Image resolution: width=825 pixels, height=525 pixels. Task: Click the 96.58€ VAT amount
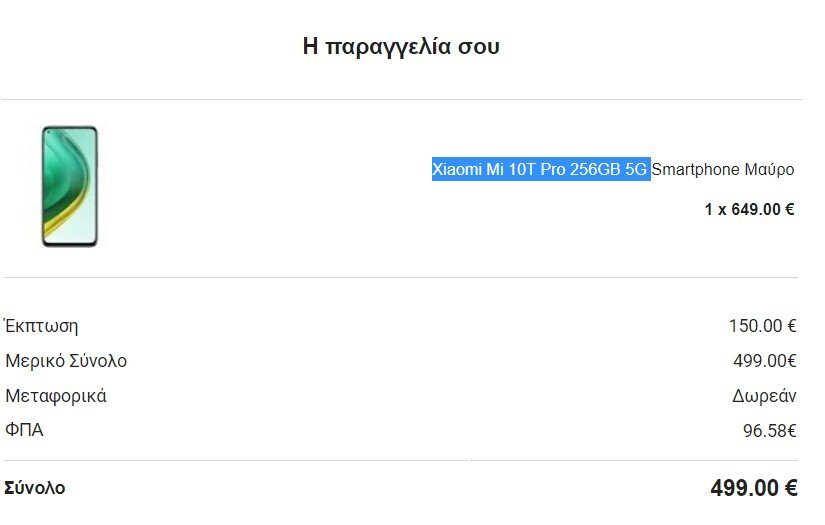769,431
